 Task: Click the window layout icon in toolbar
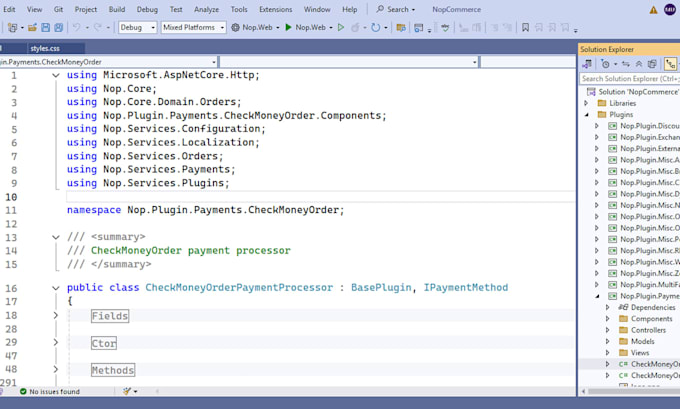pyautogui.click(x=418, y=27)
